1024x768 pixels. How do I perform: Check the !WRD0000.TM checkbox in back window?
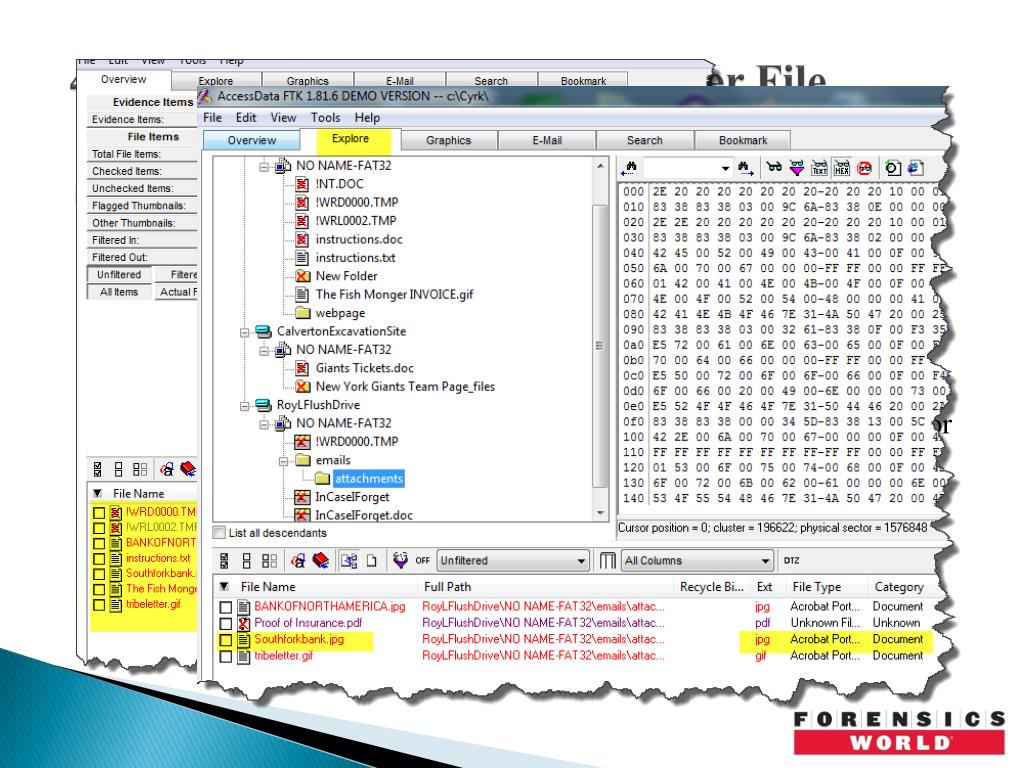coord(99,512)
